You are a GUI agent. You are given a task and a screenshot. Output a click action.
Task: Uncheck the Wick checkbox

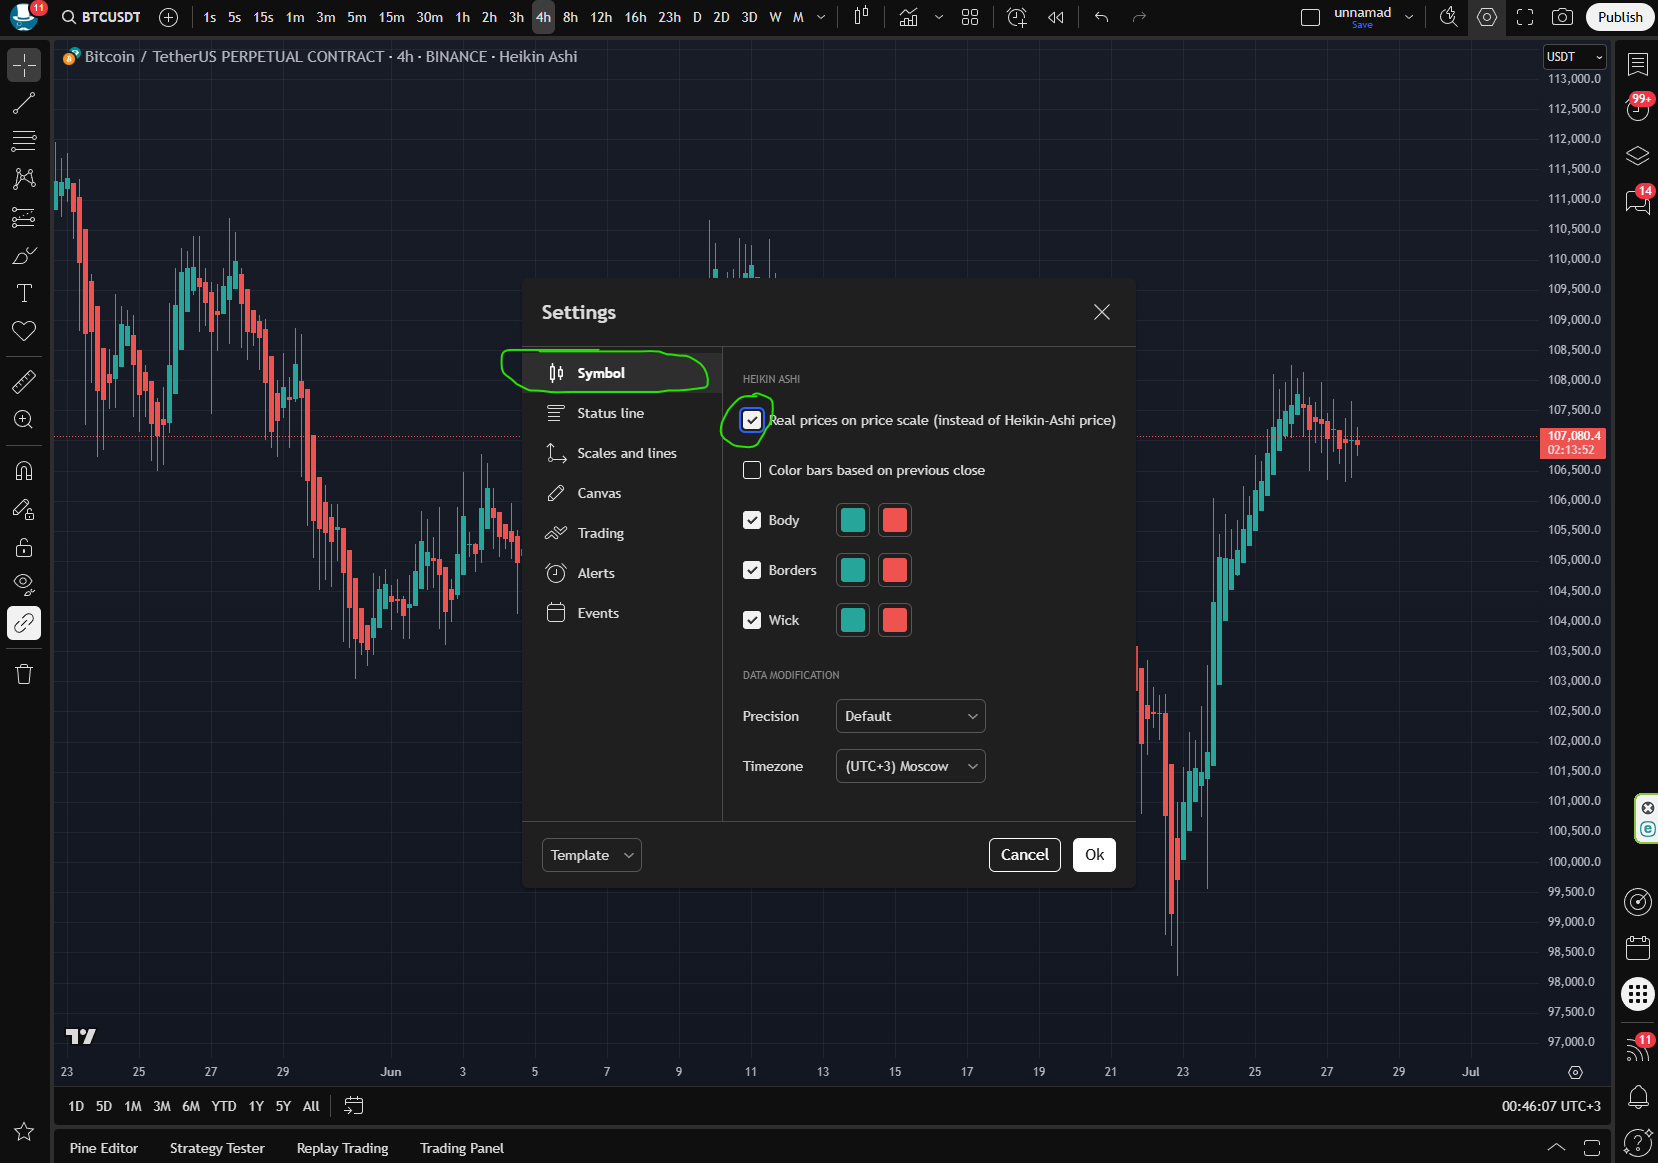coord(752,620)
